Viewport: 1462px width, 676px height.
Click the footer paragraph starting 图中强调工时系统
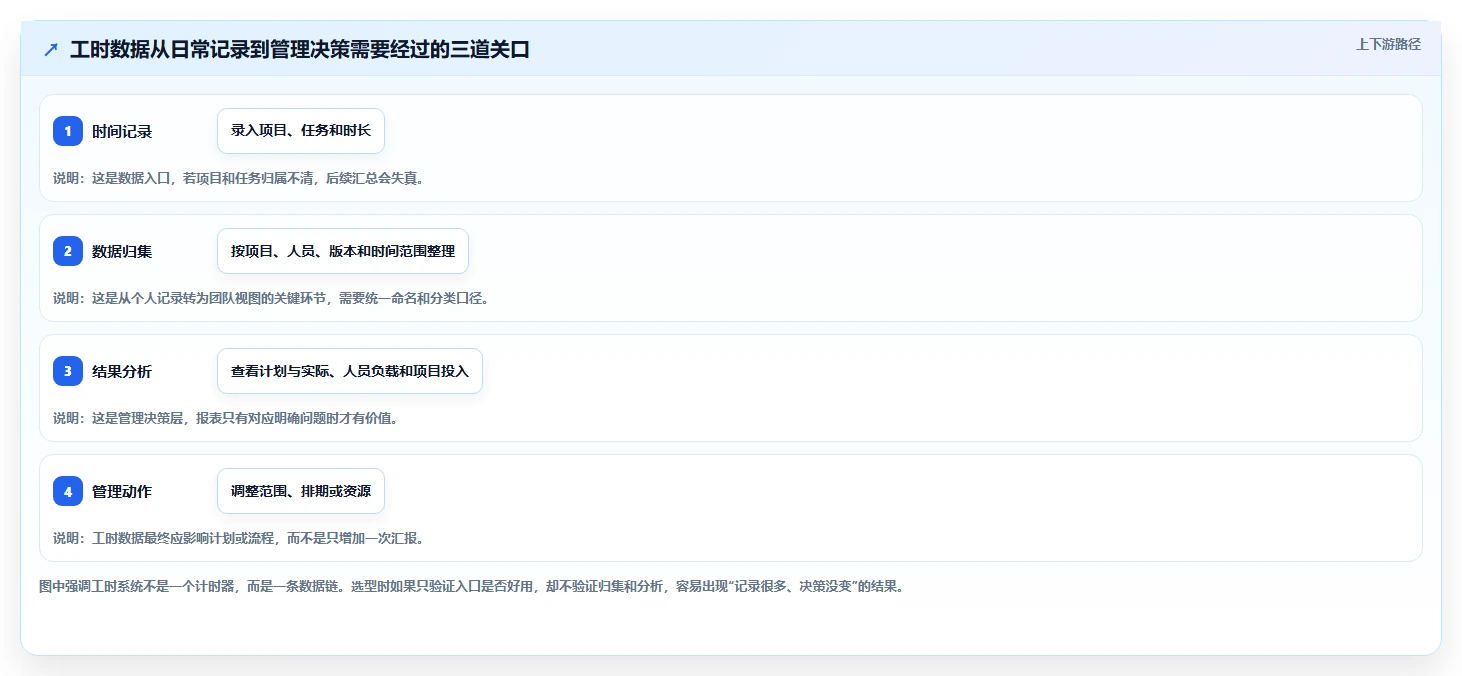[x=471, y=586]
